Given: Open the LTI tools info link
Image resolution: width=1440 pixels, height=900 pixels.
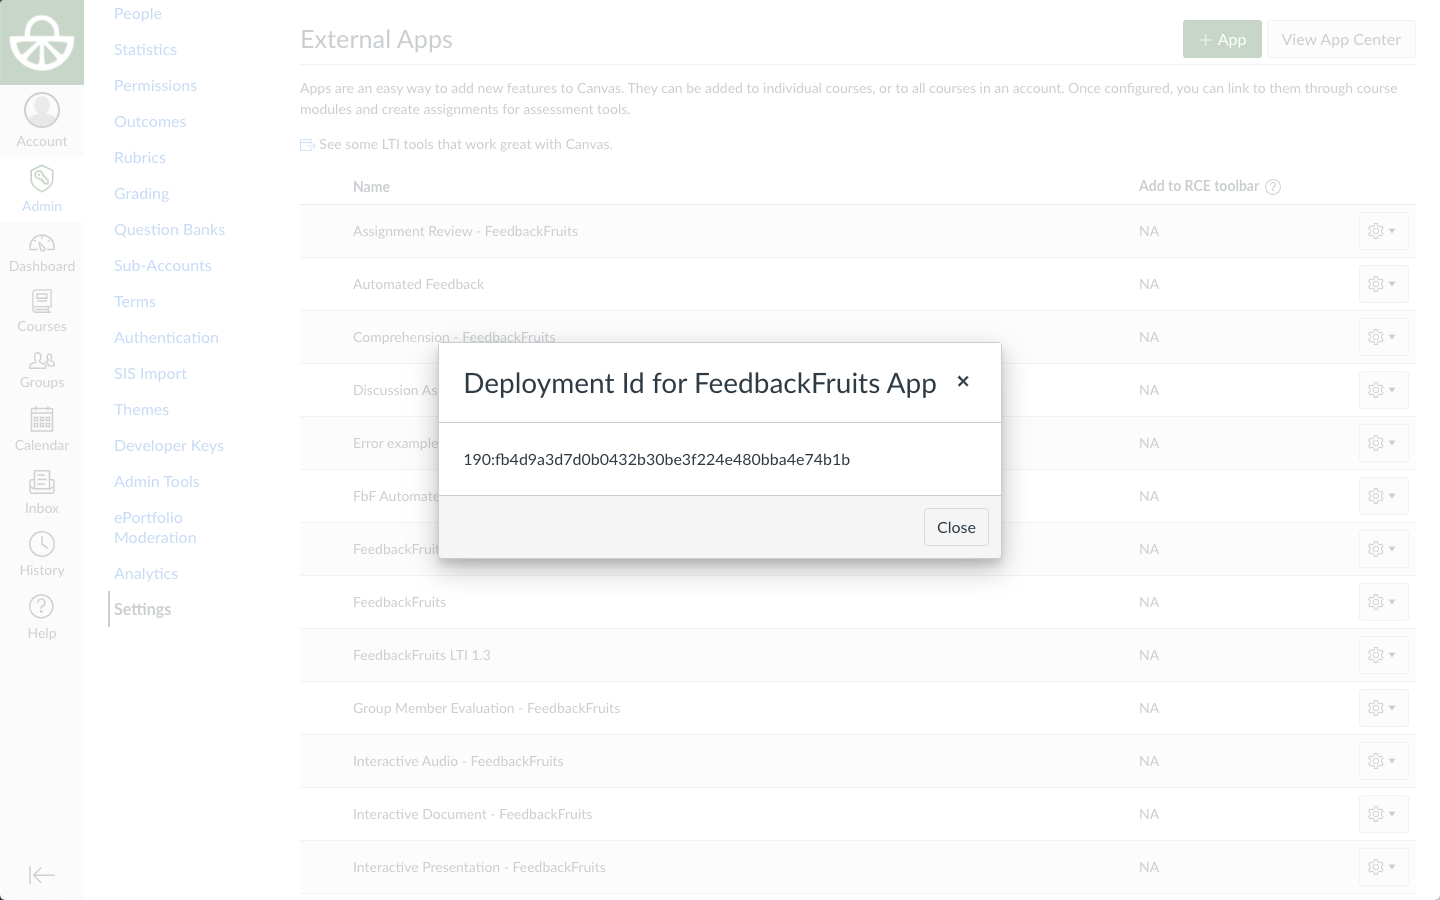Looking at the screenshot, I should coord(456,144).
